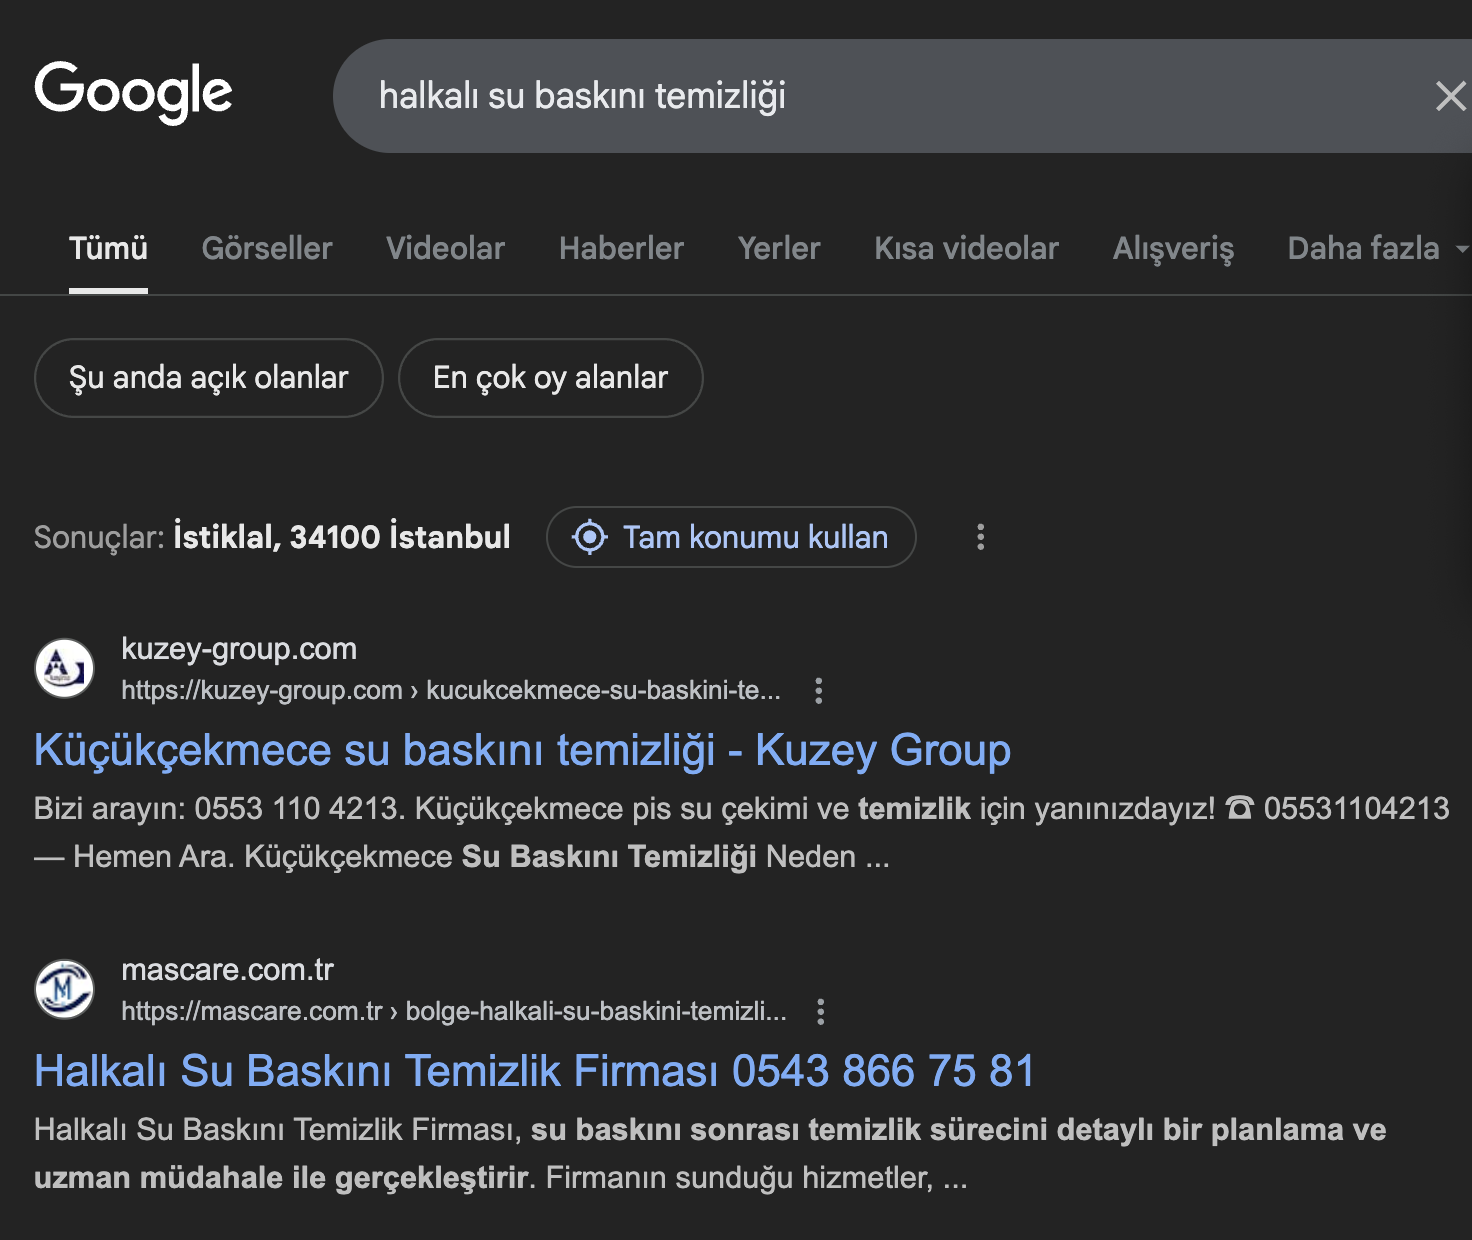Viewport: 1472px width, 1240px height.
Task: Open the three-dot menu next to location results
Action: [980, 537]
